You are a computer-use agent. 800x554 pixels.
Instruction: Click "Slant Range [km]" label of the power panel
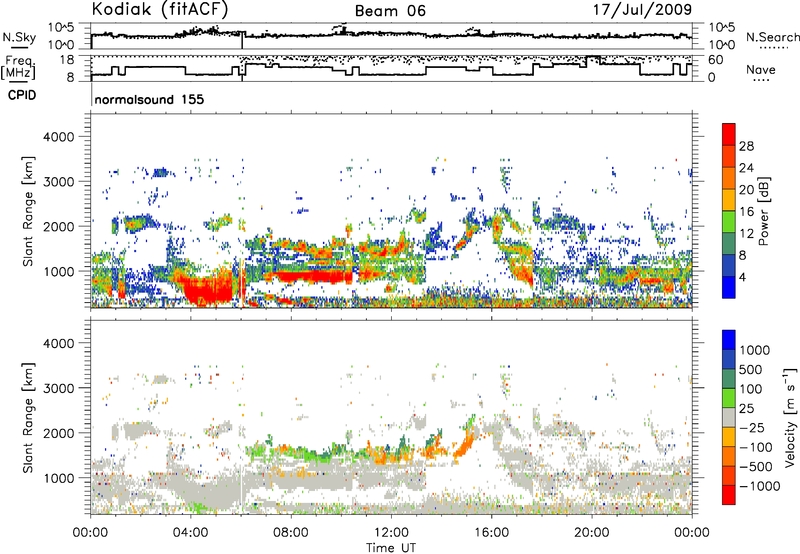tap(28, 211)
